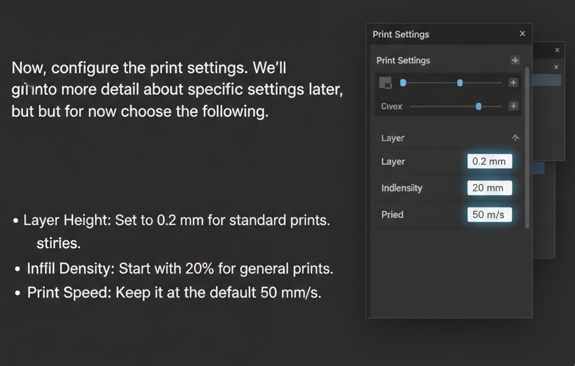The image size is (575, 366).
Task: Click the Pried row label
Action: coord(392,215)
